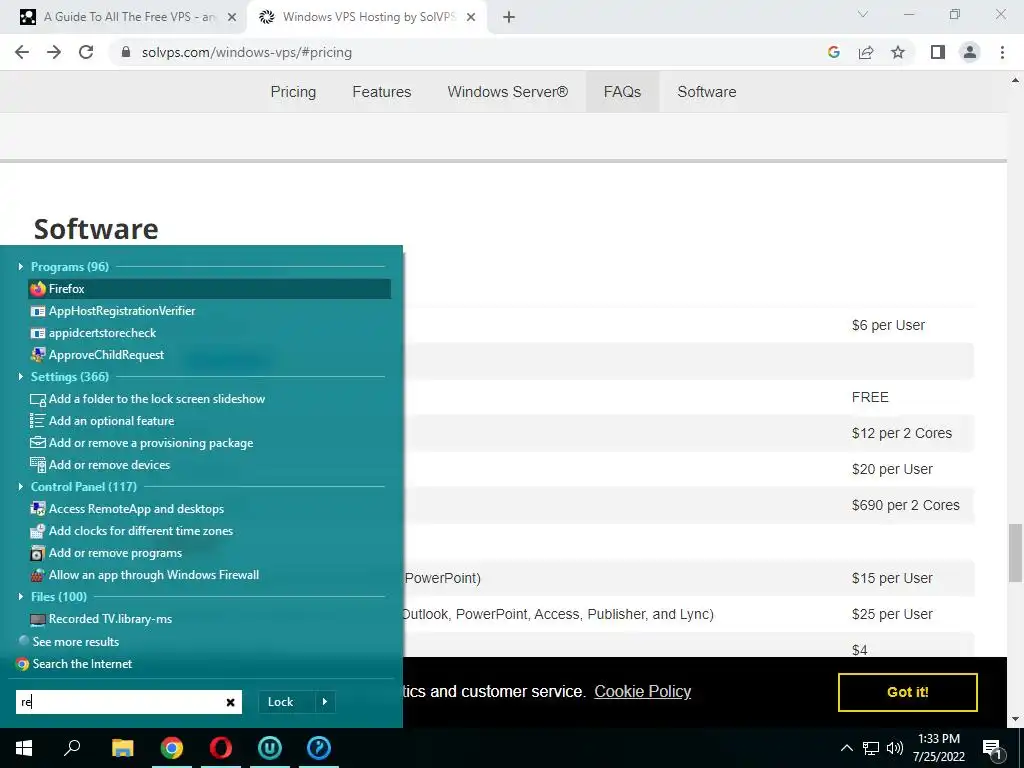
Task: Open the Chrome profile avatar
Action: point(970,52)
